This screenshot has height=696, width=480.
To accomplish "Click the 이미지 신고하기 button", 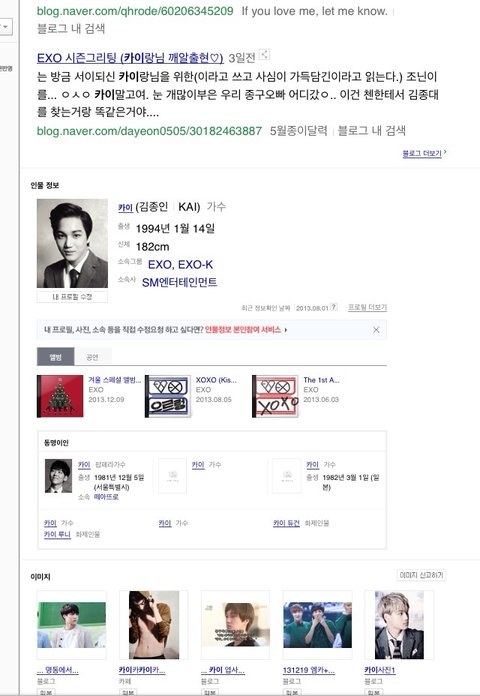I will (421, 575).
